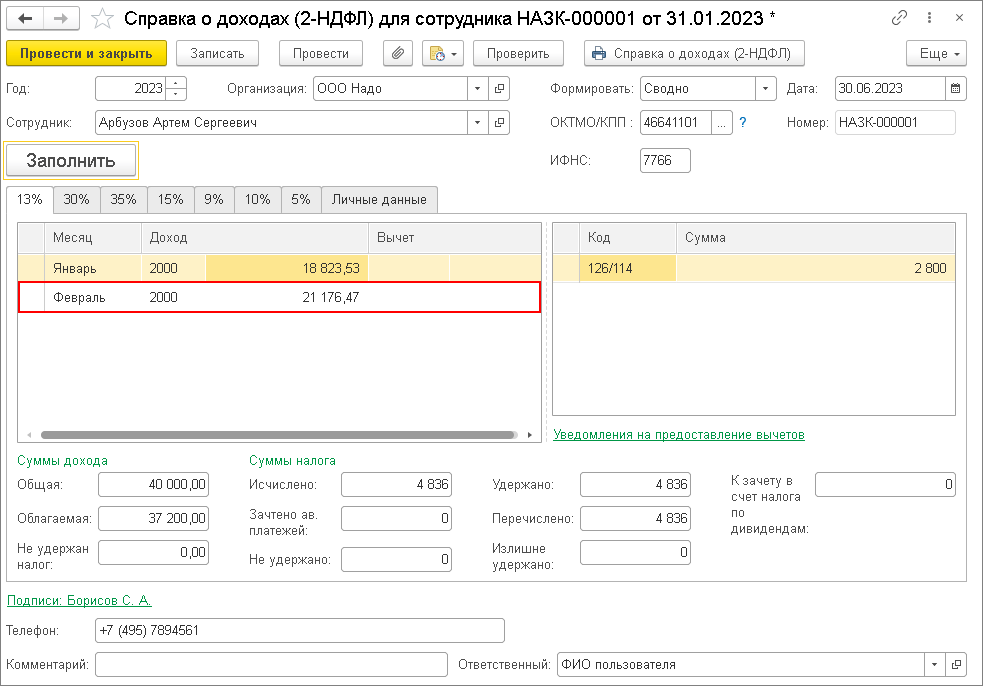983x686 pixels.
Task: Click the back navigation arrow
Action: (x=25, y=18)
